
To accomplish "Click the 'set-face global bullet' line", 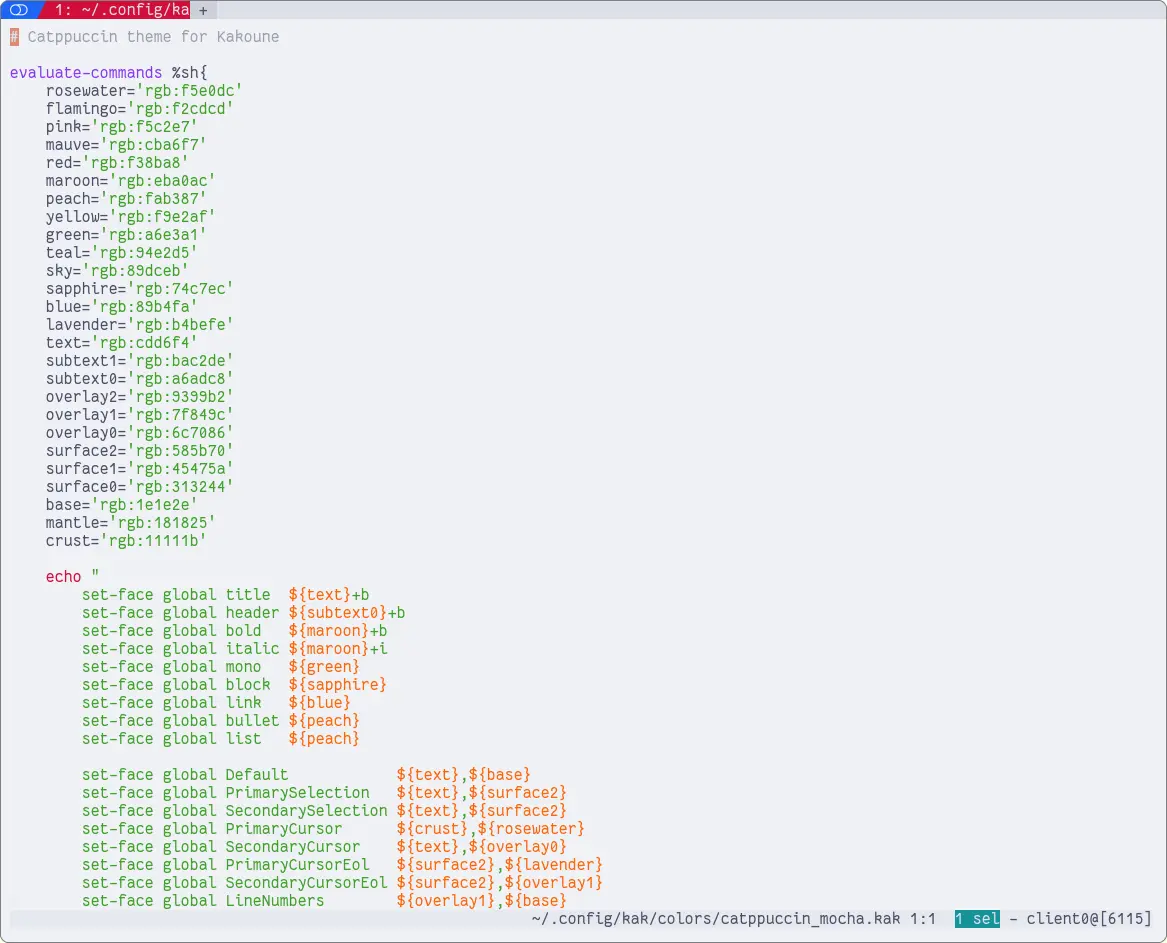I will tap(221, 720).
